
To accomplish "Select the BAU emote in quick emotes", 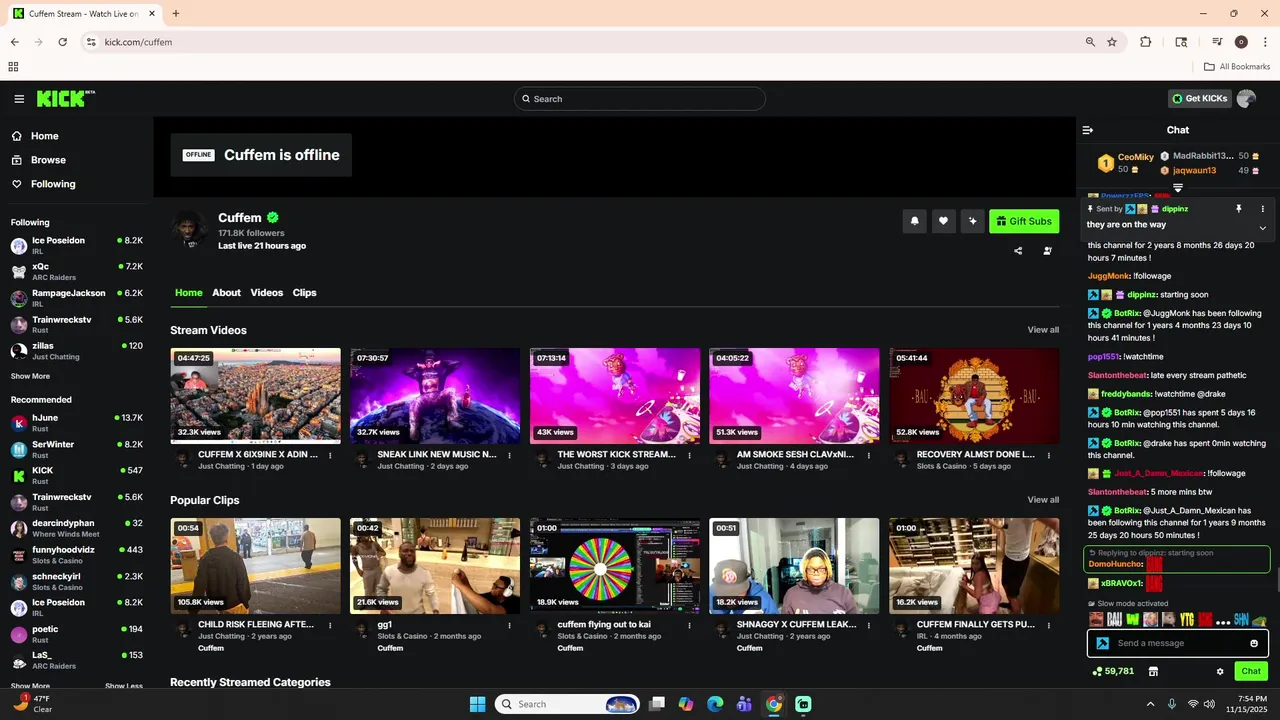I will pos(1114,619).
